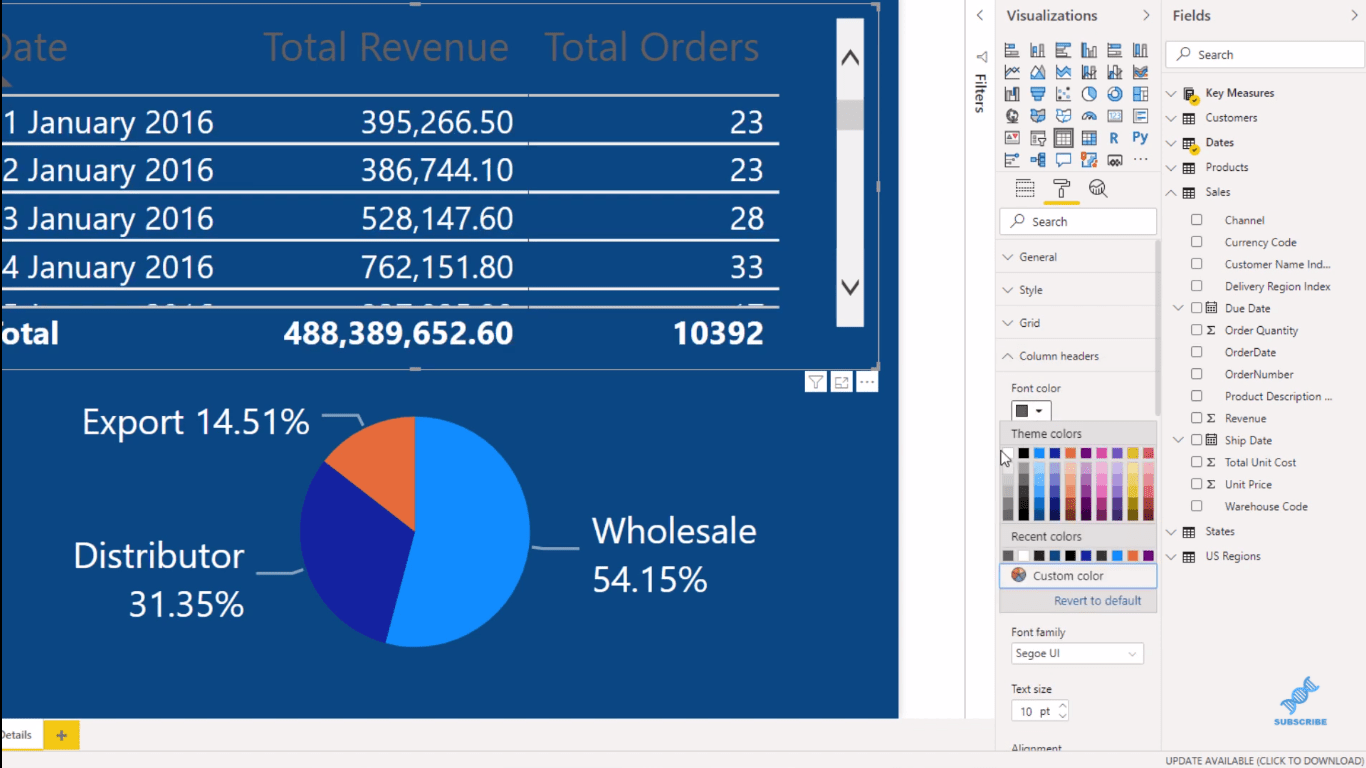Click the Fields pane Search box

(x=1264, y=55)
